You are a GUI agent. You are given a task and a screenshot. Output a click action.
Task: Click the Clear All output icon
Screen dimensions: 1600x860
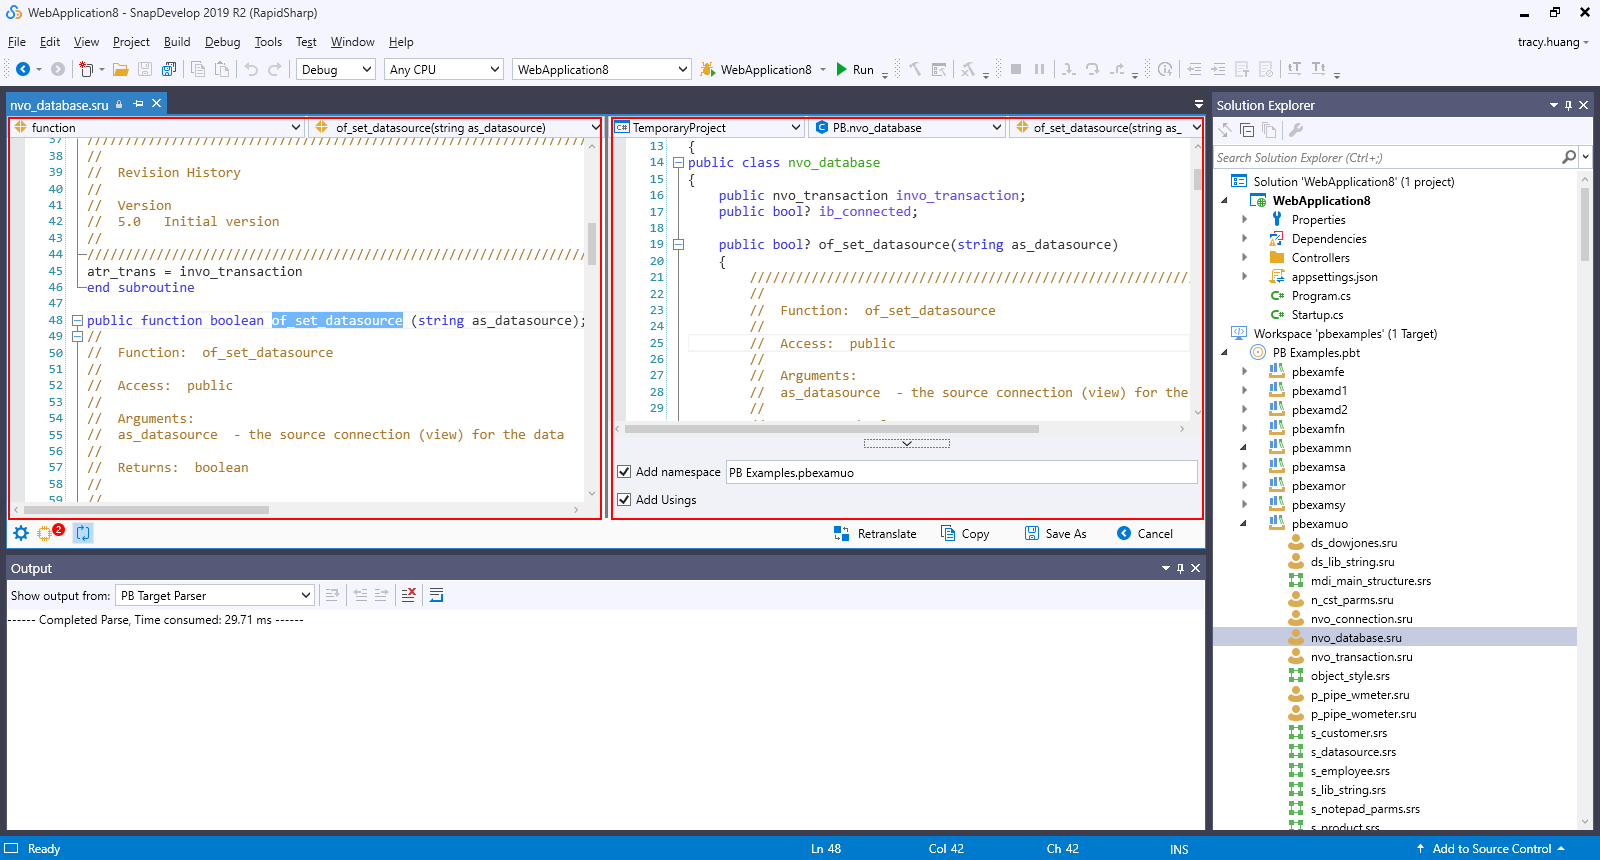(408, 595)
